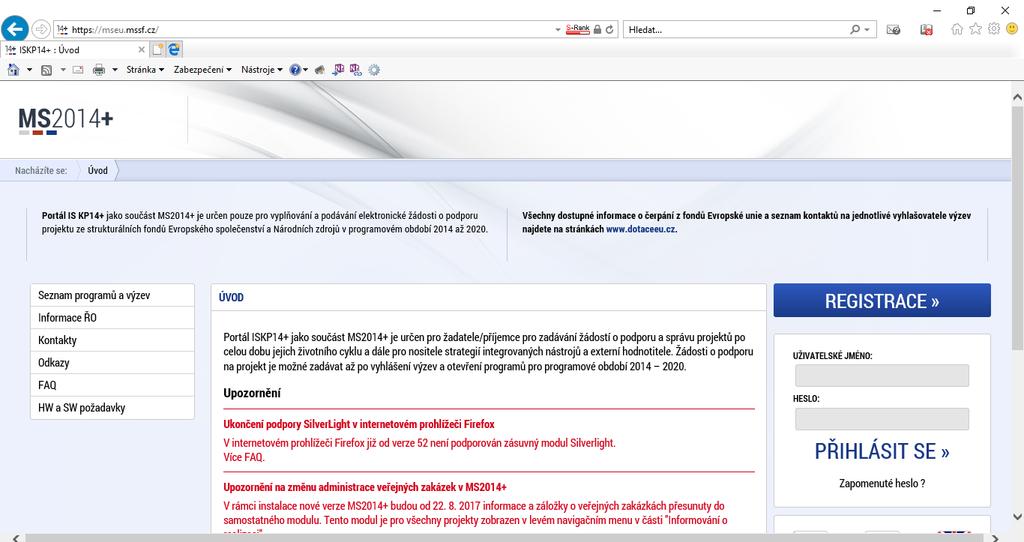Click the read mail icon in command bar
This screenshot has height=542, width=1024.
[78, 70]
